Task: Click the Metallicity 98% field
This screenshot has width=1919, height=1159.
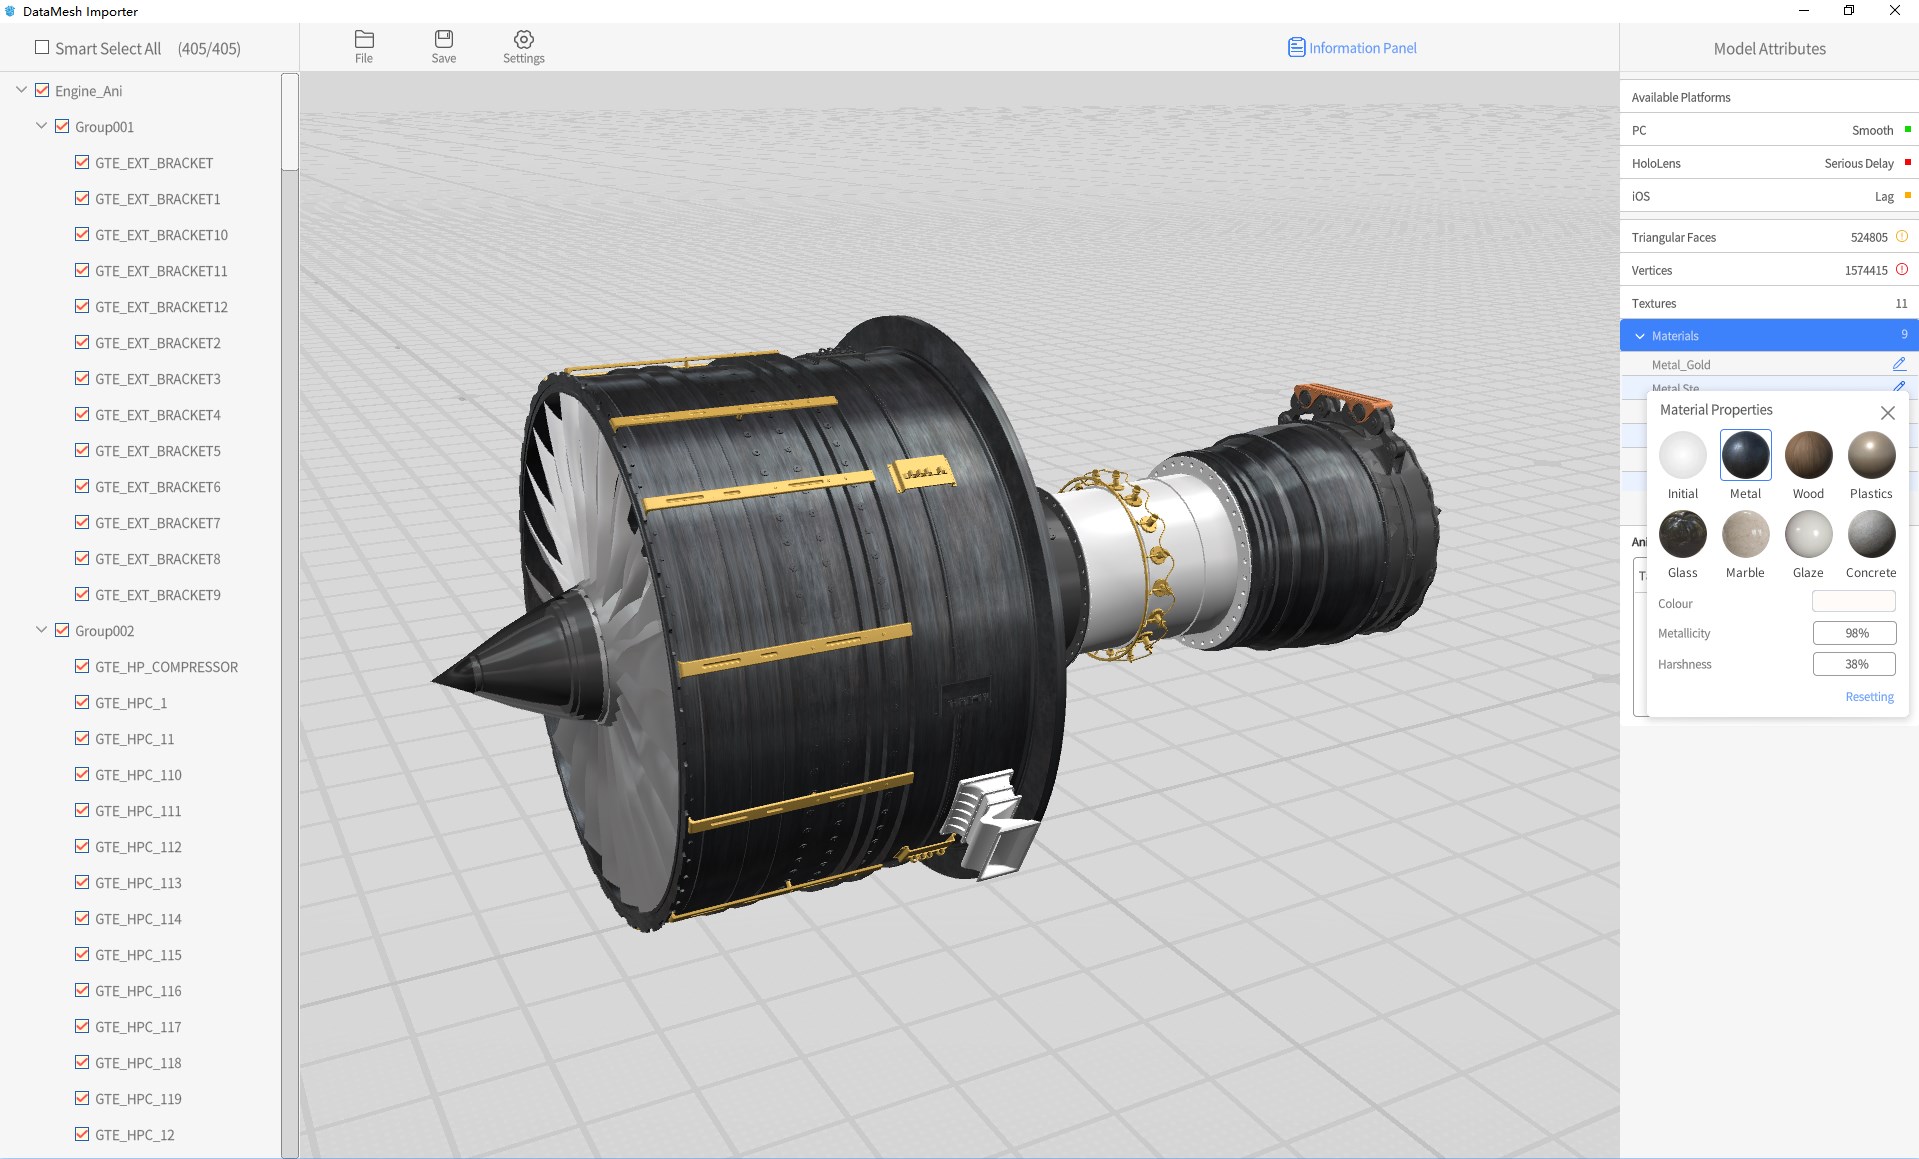Action: click(x=1854, y=633)
